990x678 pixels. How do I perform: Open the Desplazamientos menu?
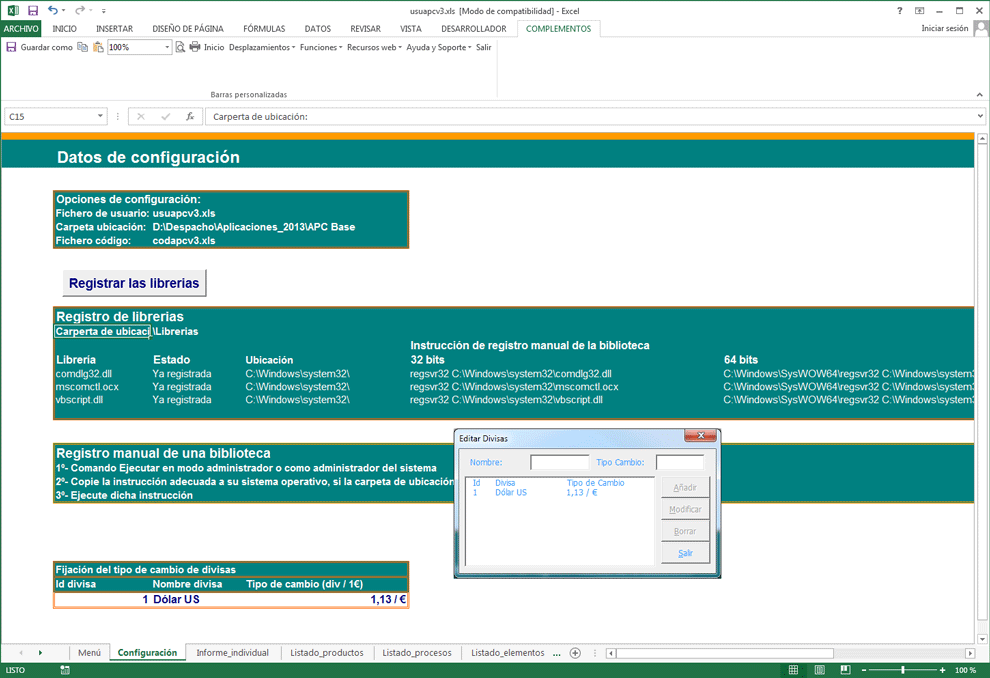click(262, 47)
